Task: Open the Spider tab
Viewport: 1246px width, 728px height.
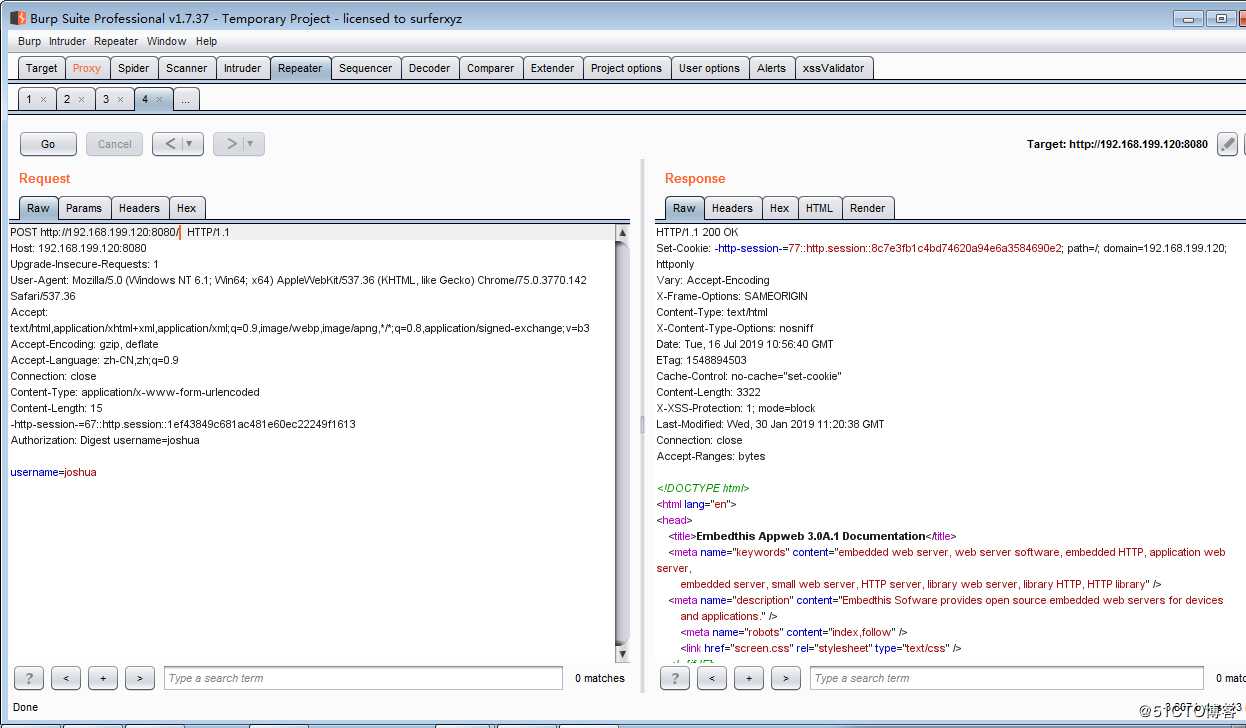Action: click(134, 68)
